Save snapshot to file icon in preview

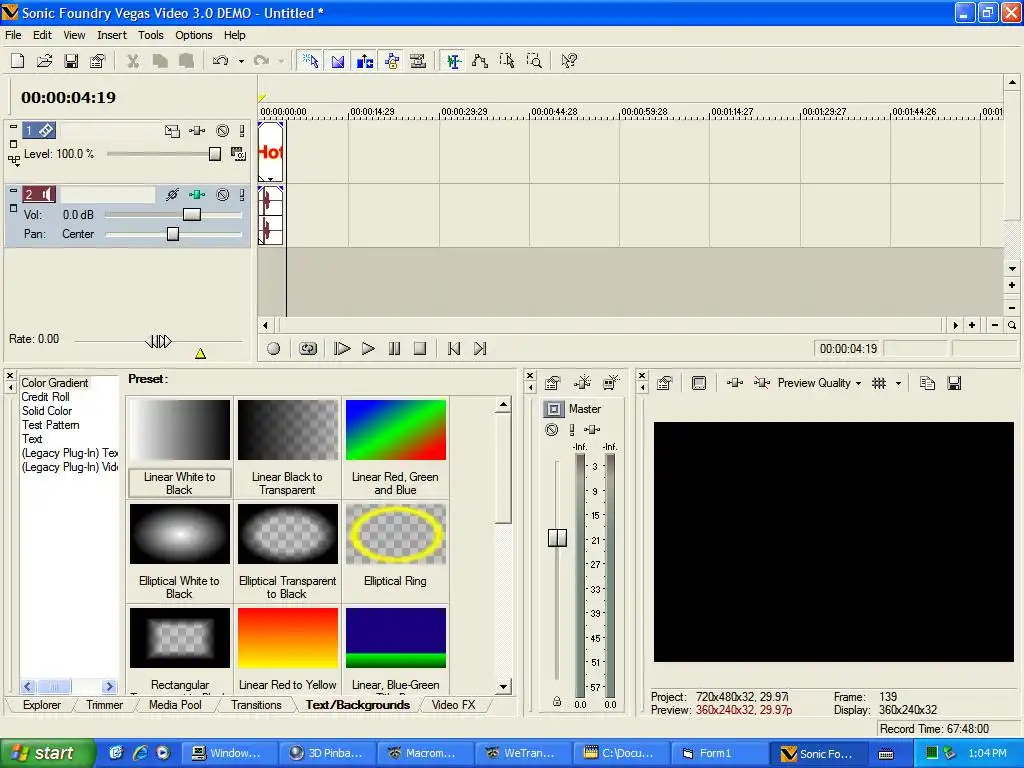coord(954,383)
